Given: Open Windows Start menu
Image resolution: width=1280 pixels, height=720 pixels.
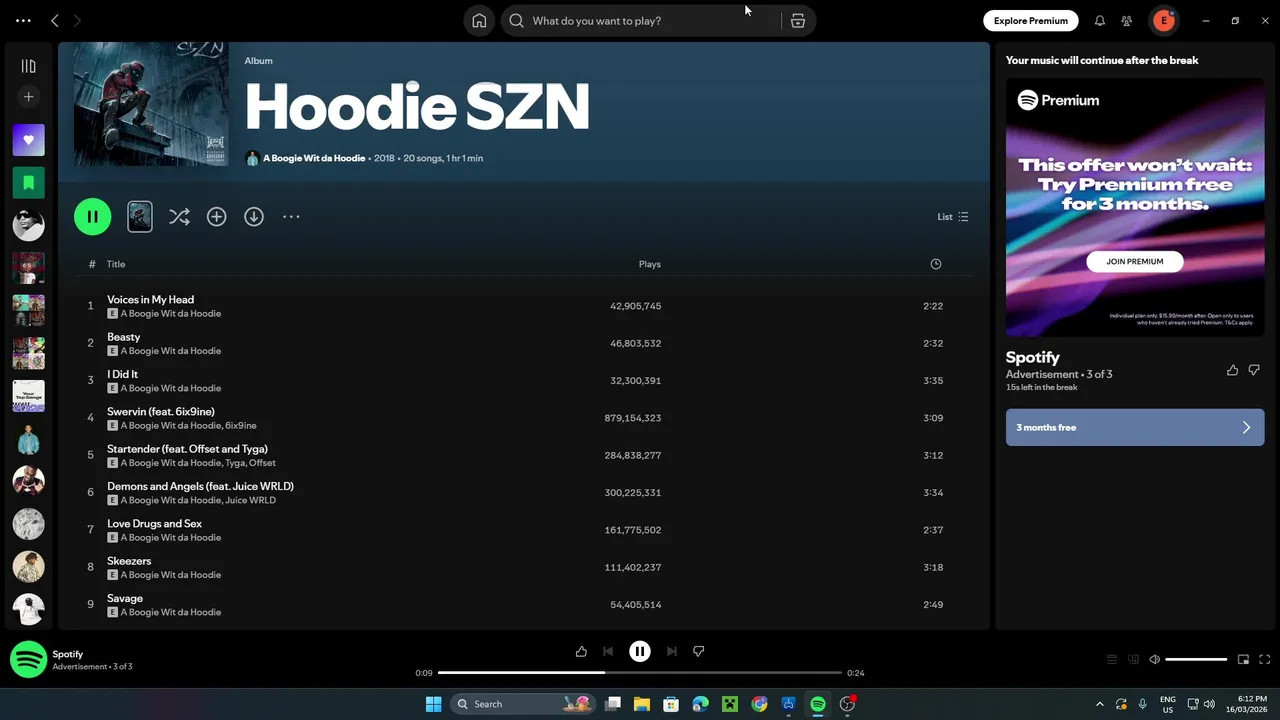Looking at the screenshot, I should (x=433, y=704).
